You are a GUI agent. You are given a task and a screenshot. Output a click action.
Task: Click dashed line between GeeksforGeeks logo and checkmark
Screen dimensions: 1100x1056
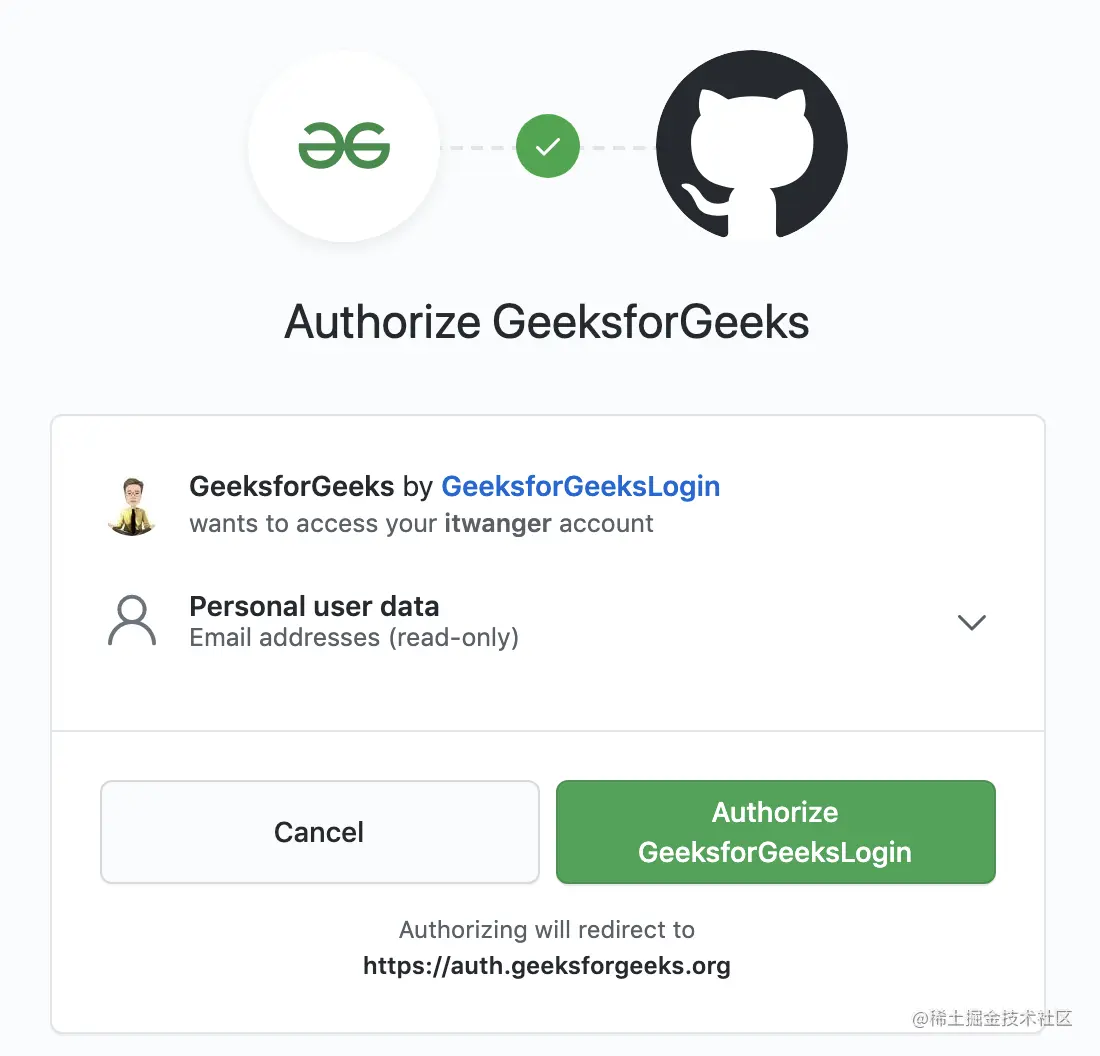click(x=478, y=147)
